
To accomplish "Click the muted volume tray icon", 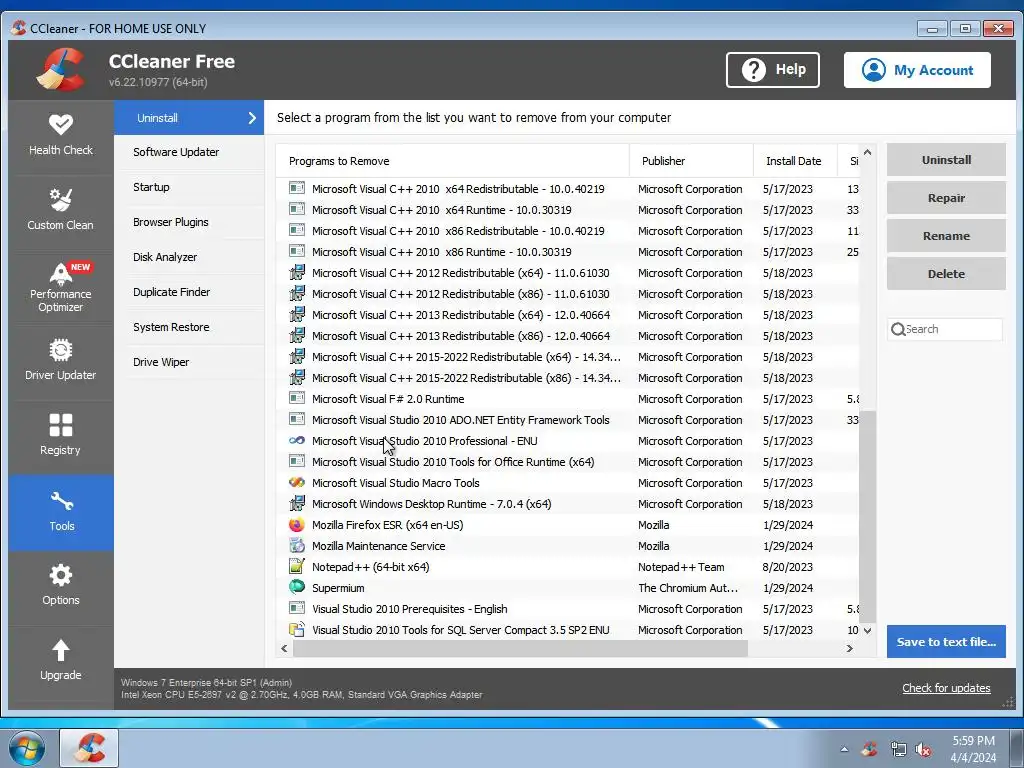I will (923, 749).
